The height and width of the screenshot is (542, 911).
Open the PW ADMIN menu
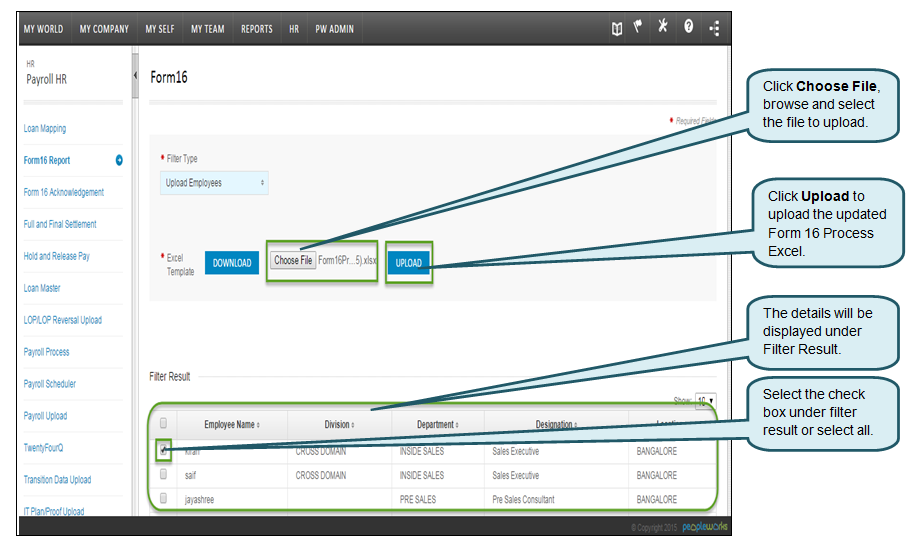334,29
